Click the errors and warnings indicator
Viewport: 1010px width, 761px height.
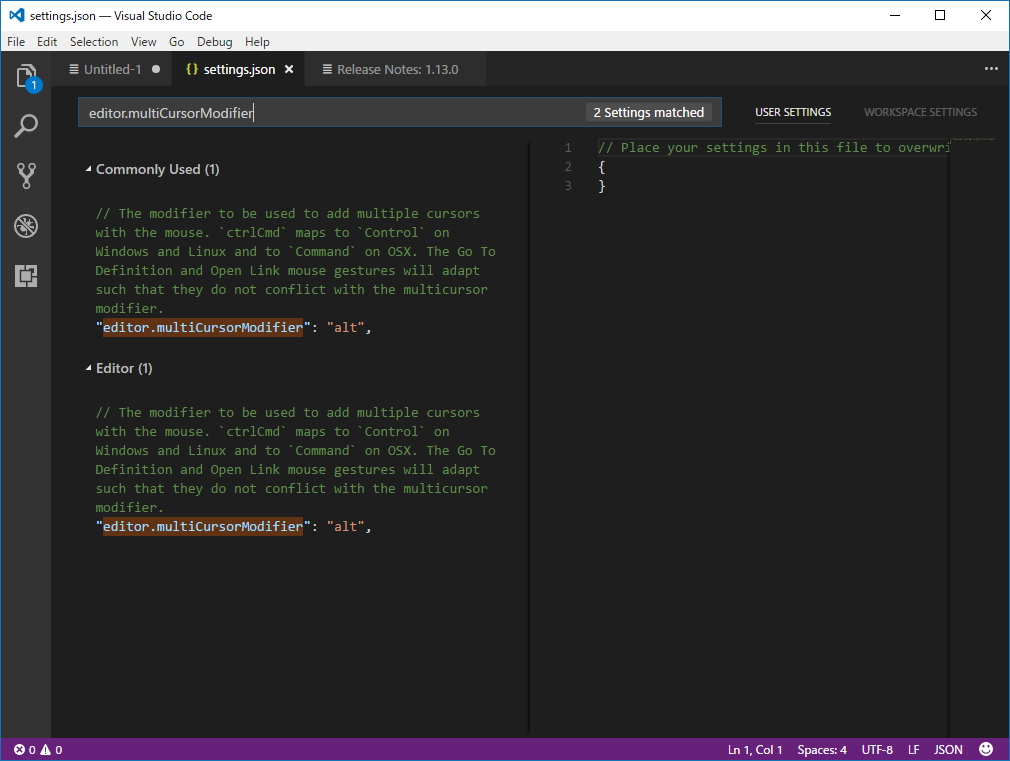tap(37, 749)
